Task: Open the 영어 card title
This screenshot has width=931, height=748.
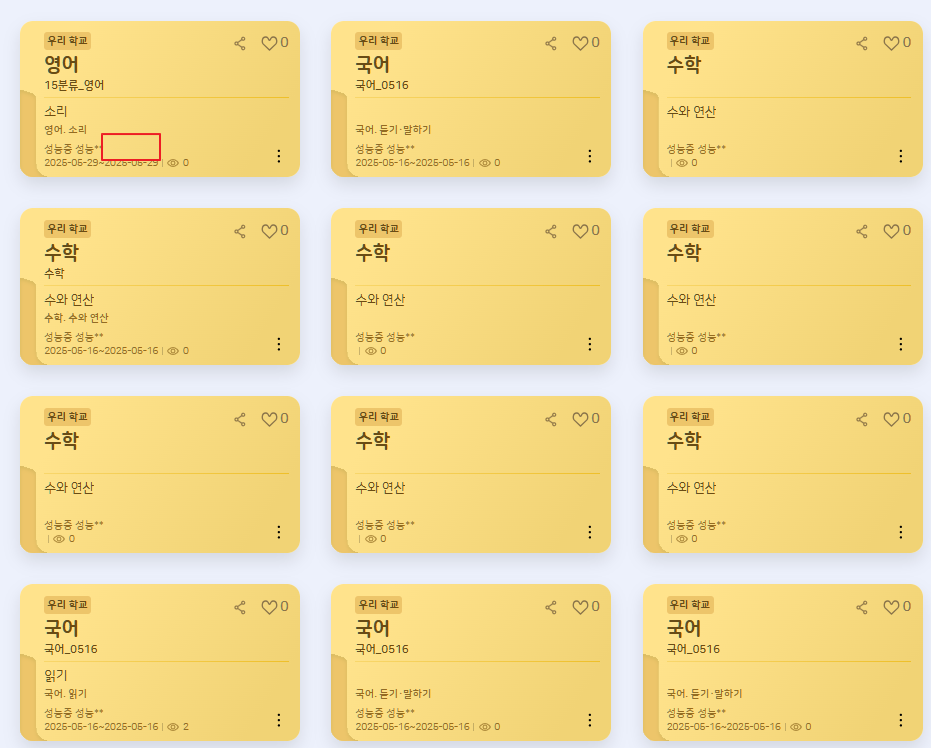Action: coord(62,65)
